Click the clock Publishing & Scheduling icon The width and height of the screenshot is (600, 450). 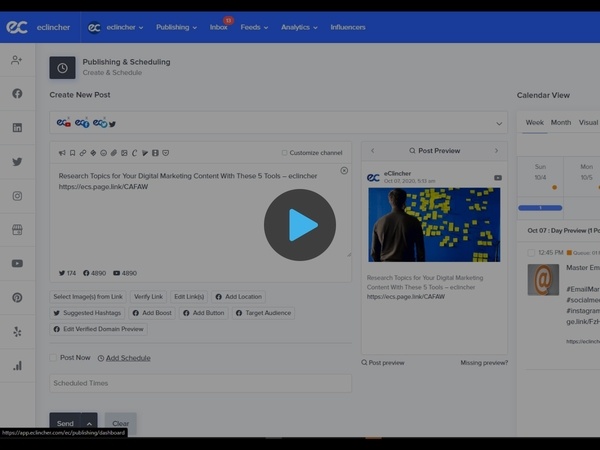point(62,68)
